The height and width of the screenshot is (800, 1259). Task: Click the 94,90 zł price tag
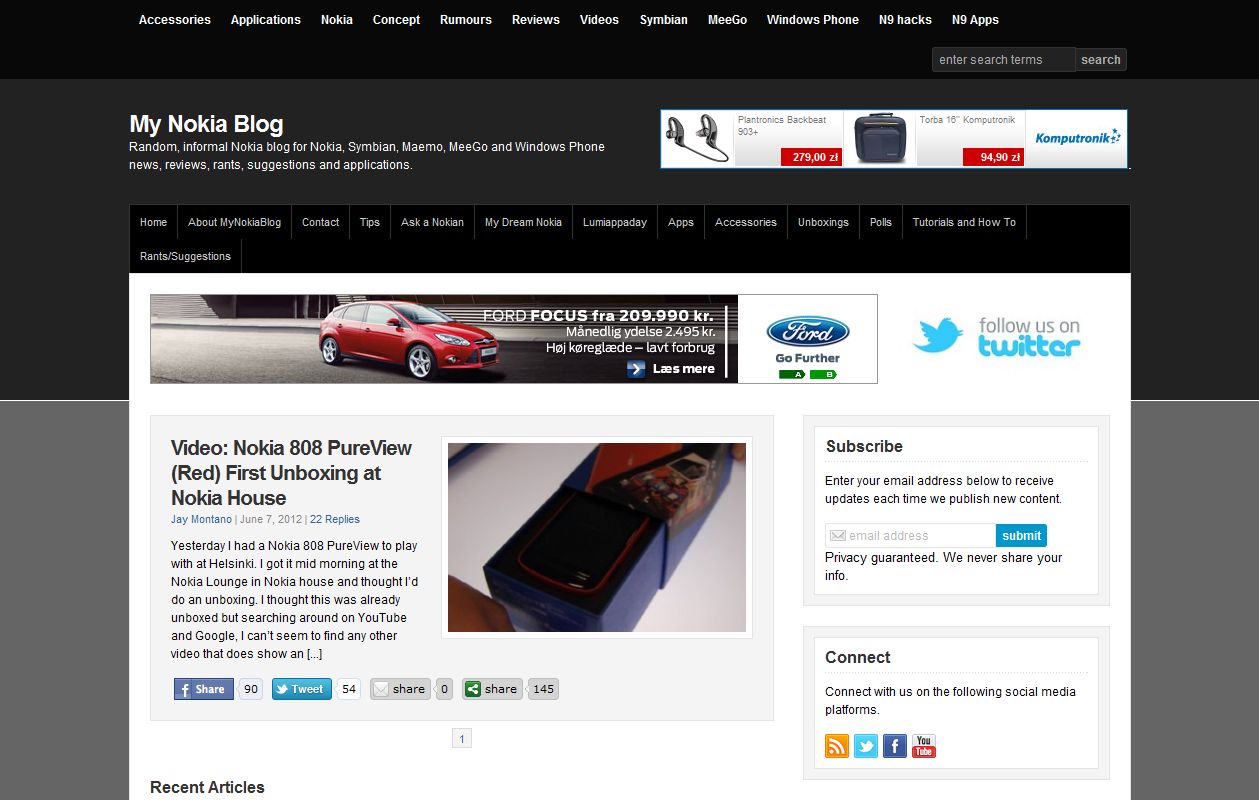(x=993, y=157)
